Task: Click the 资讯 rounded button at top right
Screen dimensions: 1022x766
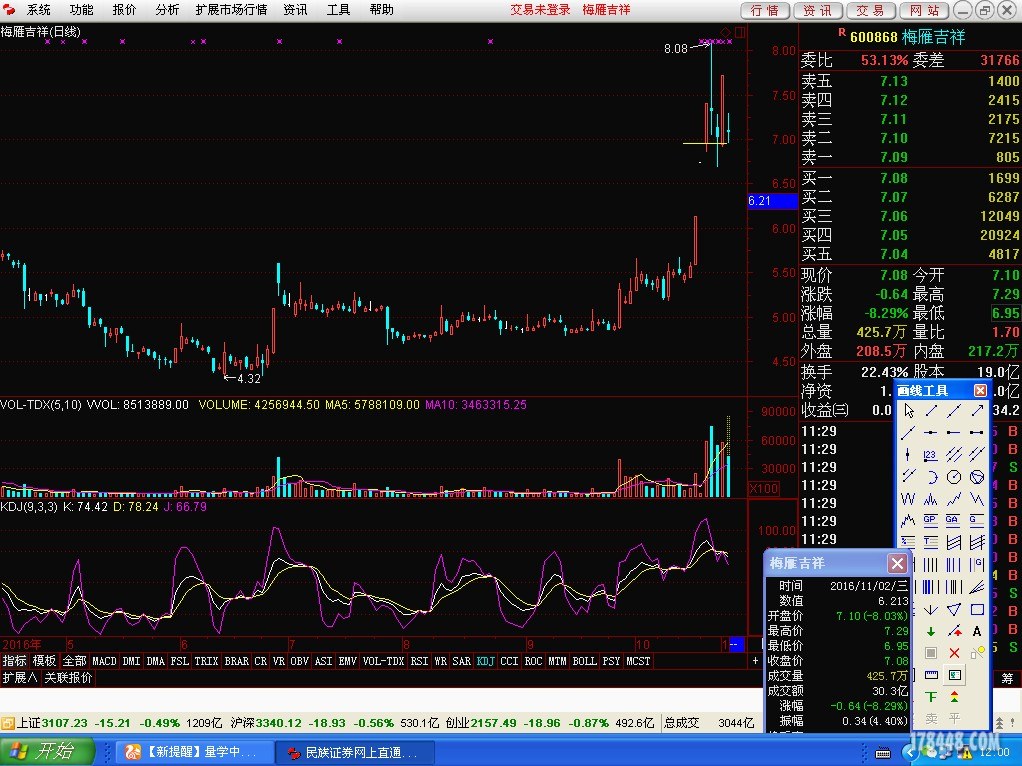Action: pos(817,10)
